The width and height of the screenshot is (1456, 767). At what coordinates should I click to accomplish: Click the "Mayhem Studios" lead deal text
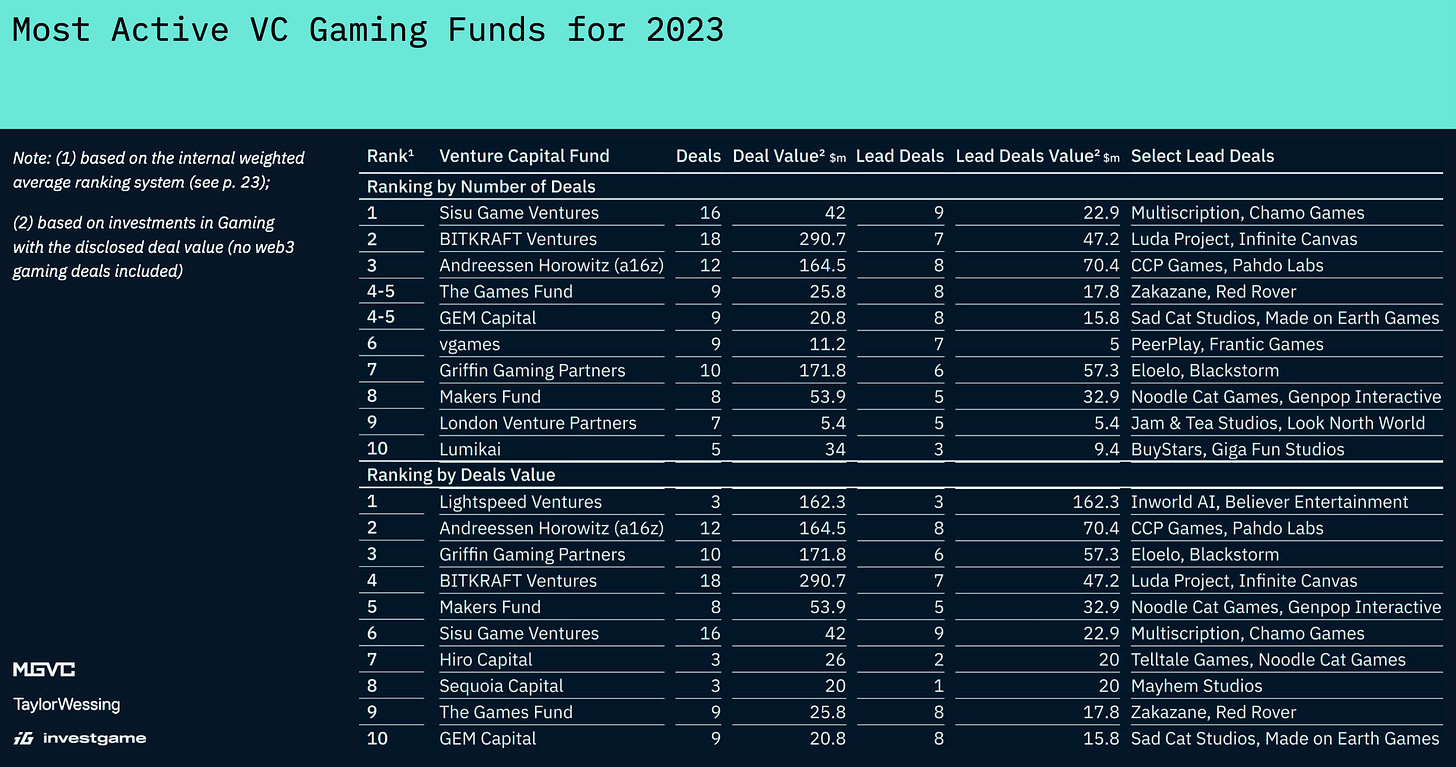click(1196, 686)
